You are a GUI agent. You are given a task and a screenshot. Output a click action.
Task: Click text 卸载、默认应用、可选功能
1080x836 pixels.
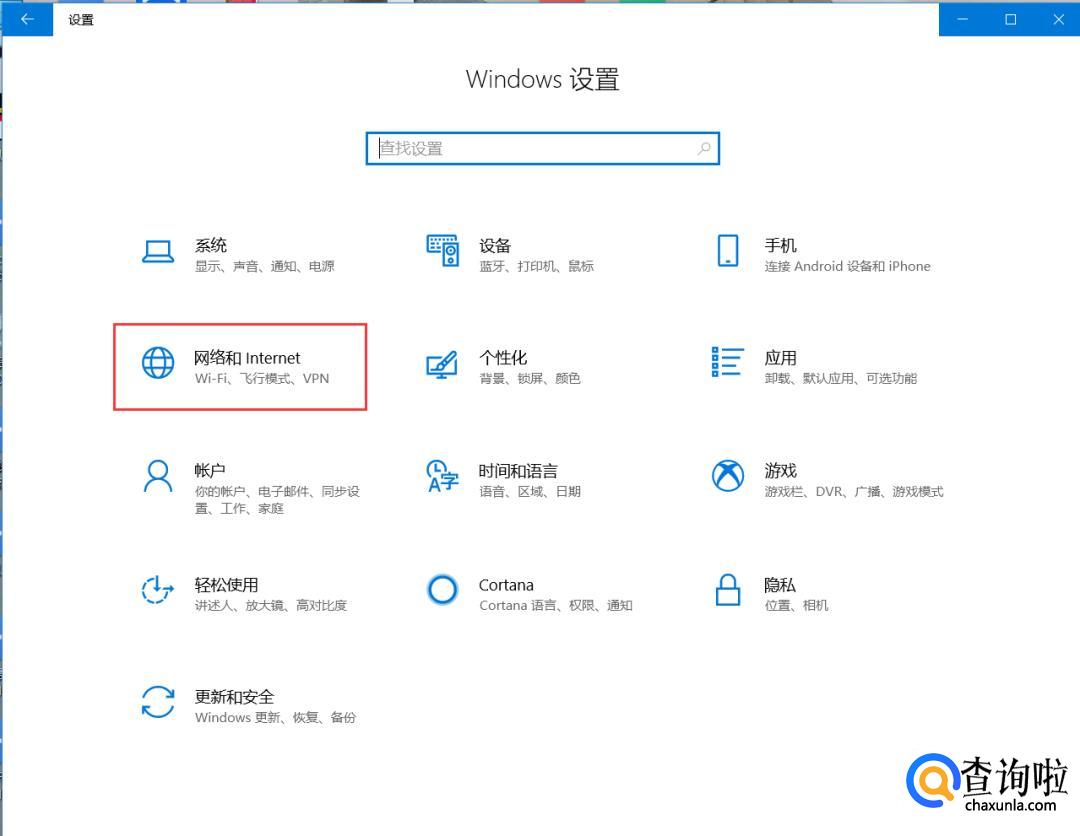click(840, 378)
